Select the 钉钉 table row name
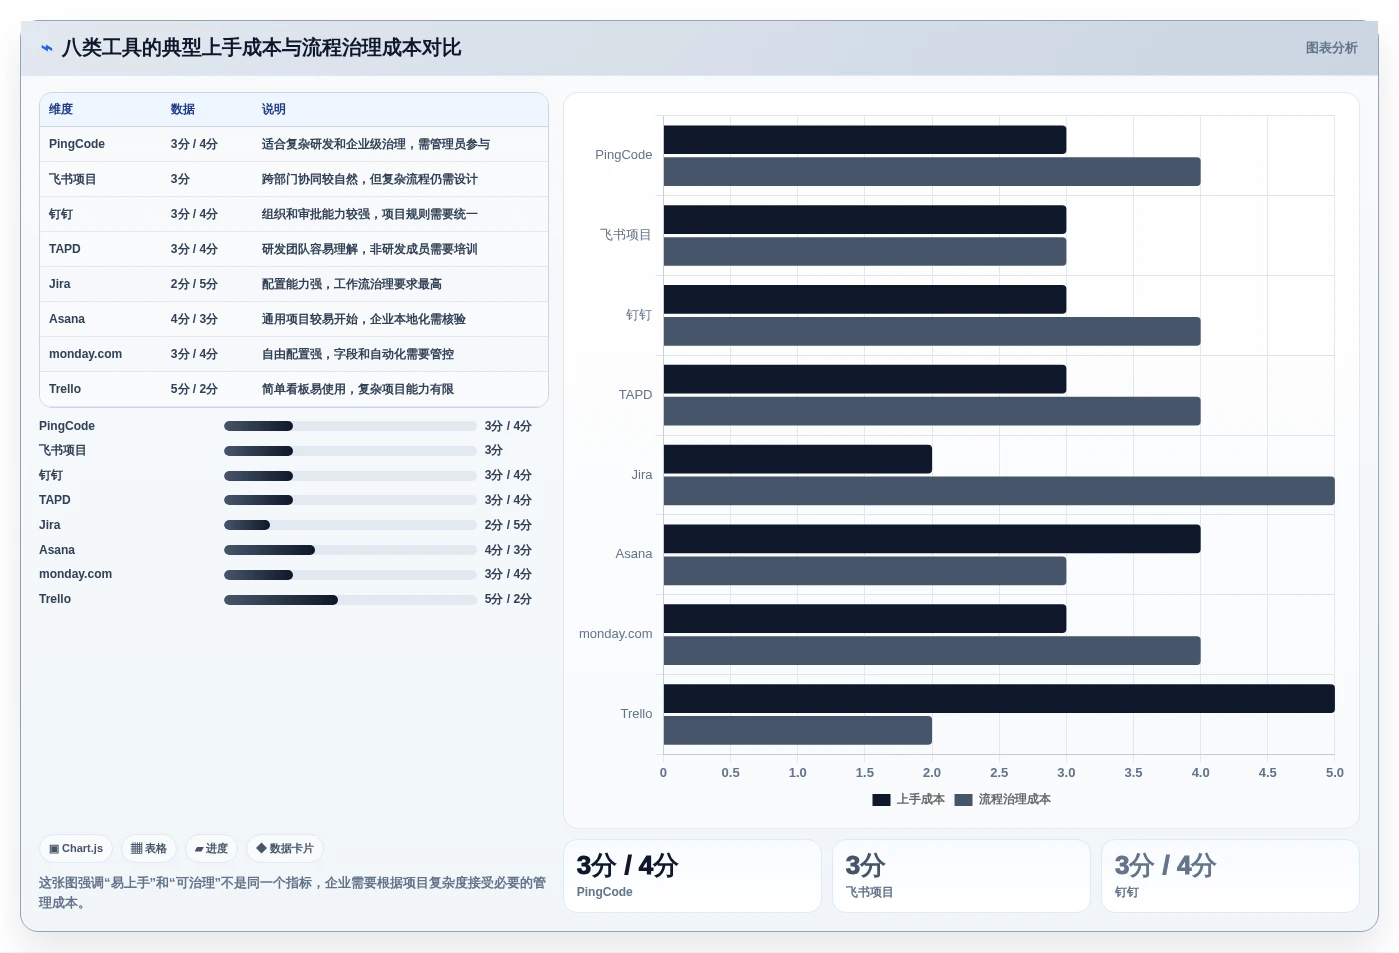The width and height of the screenshot is (1399, 953). [61, 214]
